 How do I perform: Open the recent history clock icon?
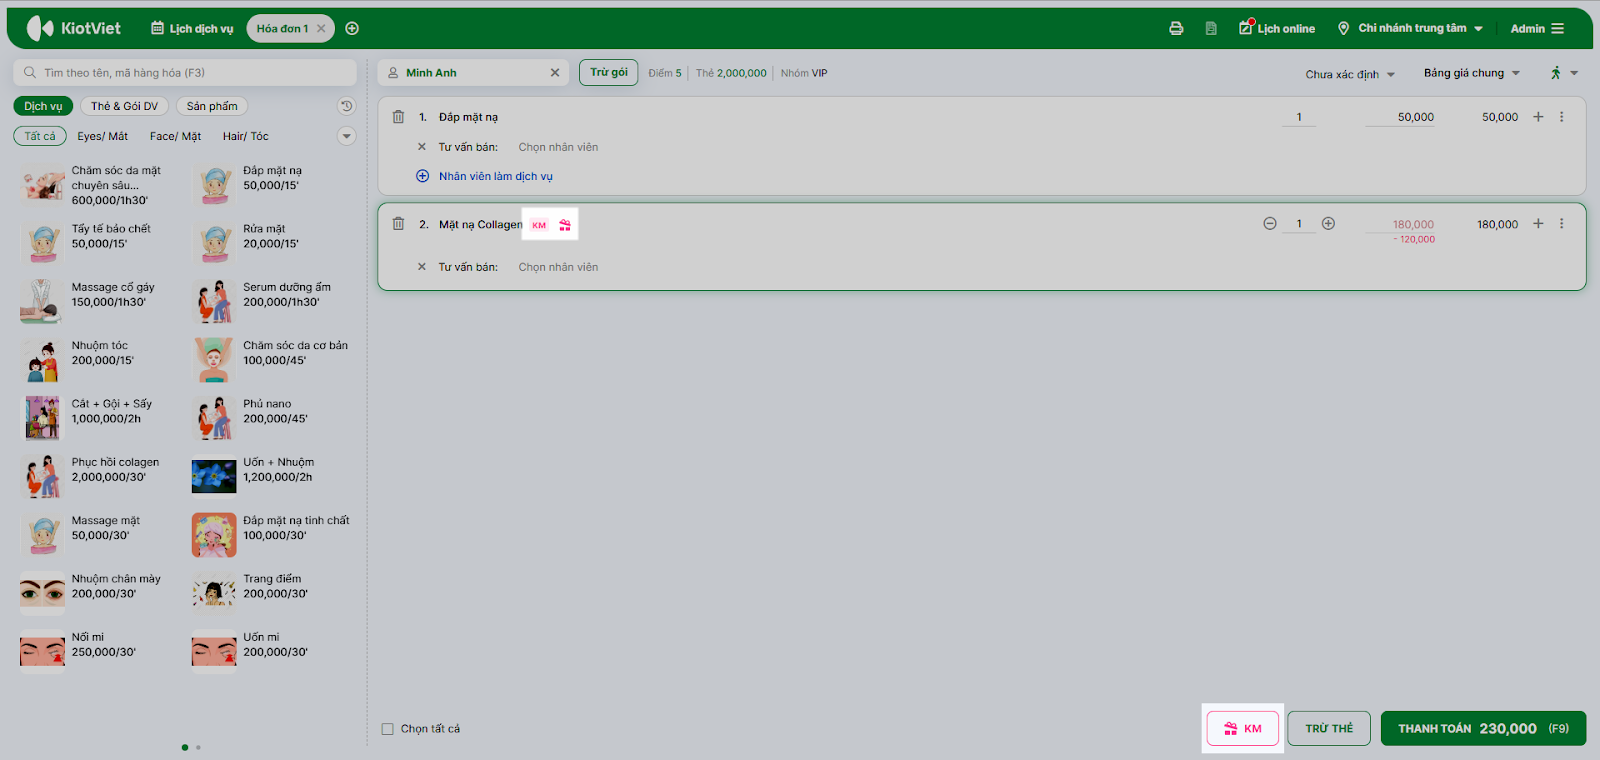click(x=346, y=106)
